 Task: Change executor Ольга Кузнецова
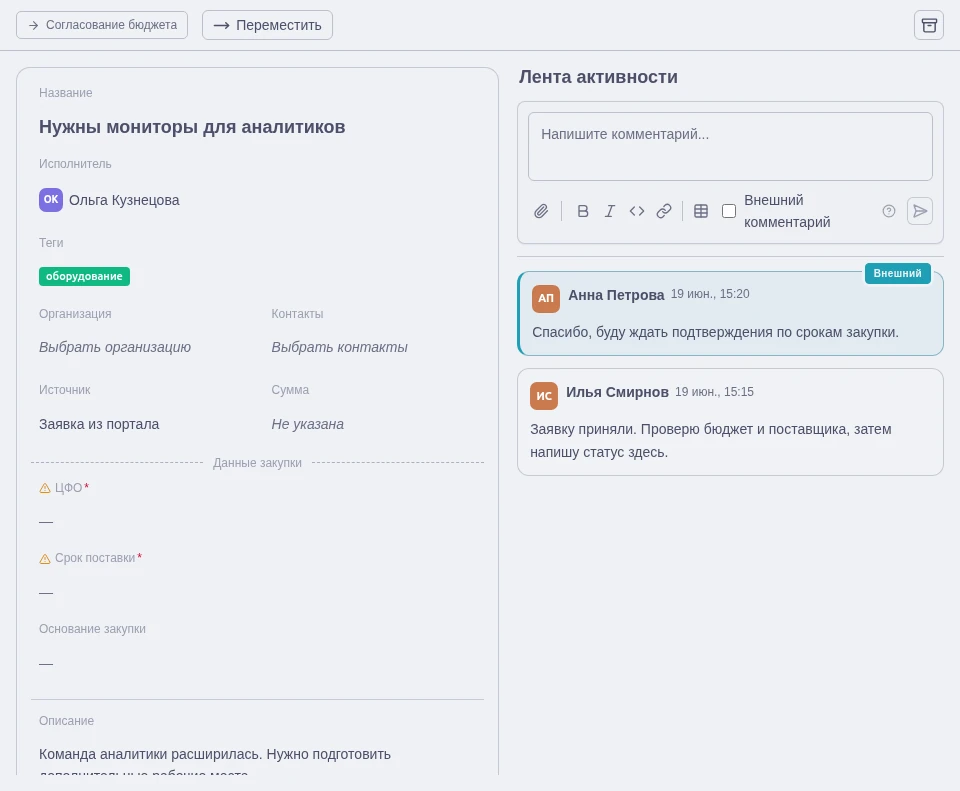click(x=124, y=200)
